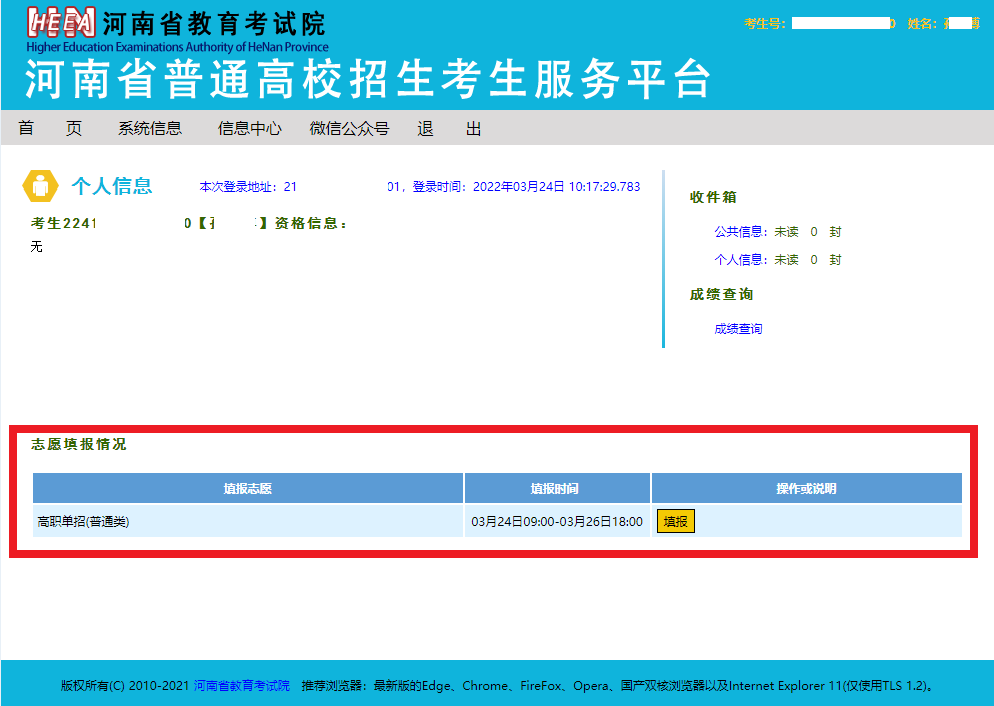Screen dimensions: 994x706
Task: Log out using the 退出 menu item
Action: click(449, 128)
